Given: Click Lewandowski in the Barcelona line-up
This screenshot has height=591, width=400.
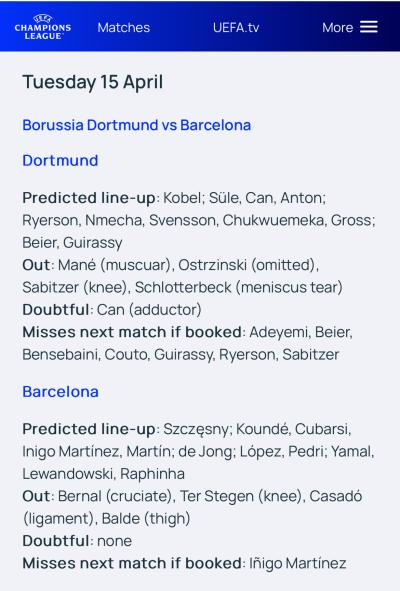Looking at the screenshot, I should (68, 474).
